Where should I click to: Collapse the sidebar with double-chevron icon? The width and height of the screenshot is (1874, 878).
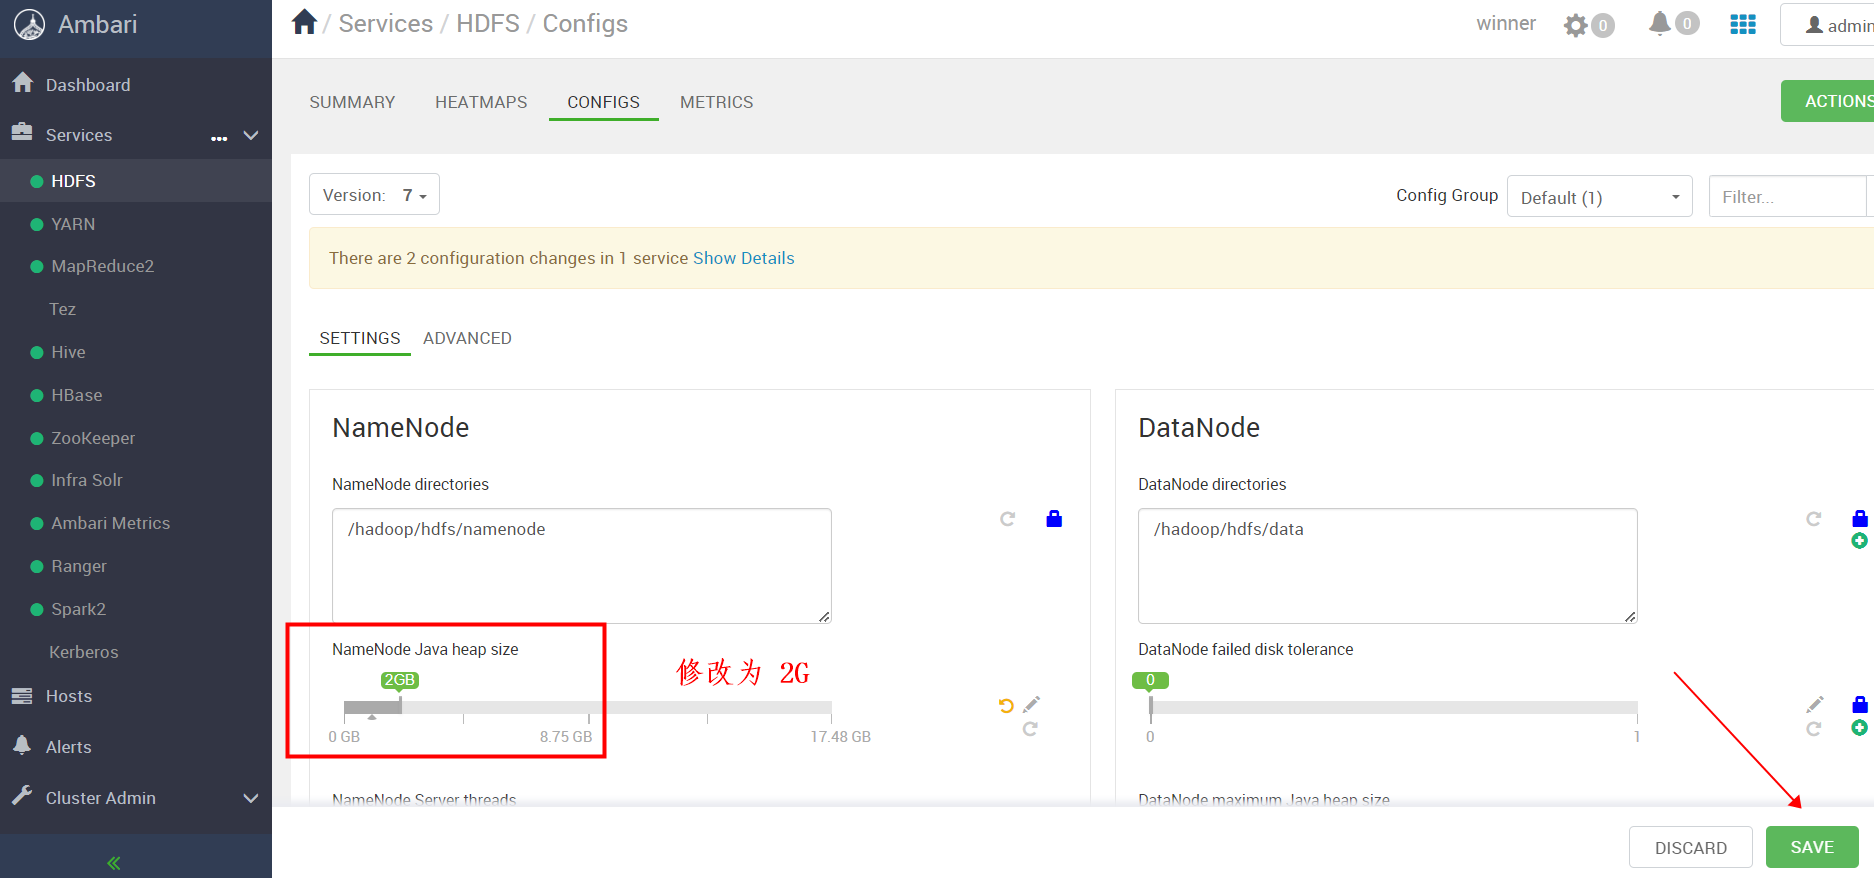click(x=114, y=862)
